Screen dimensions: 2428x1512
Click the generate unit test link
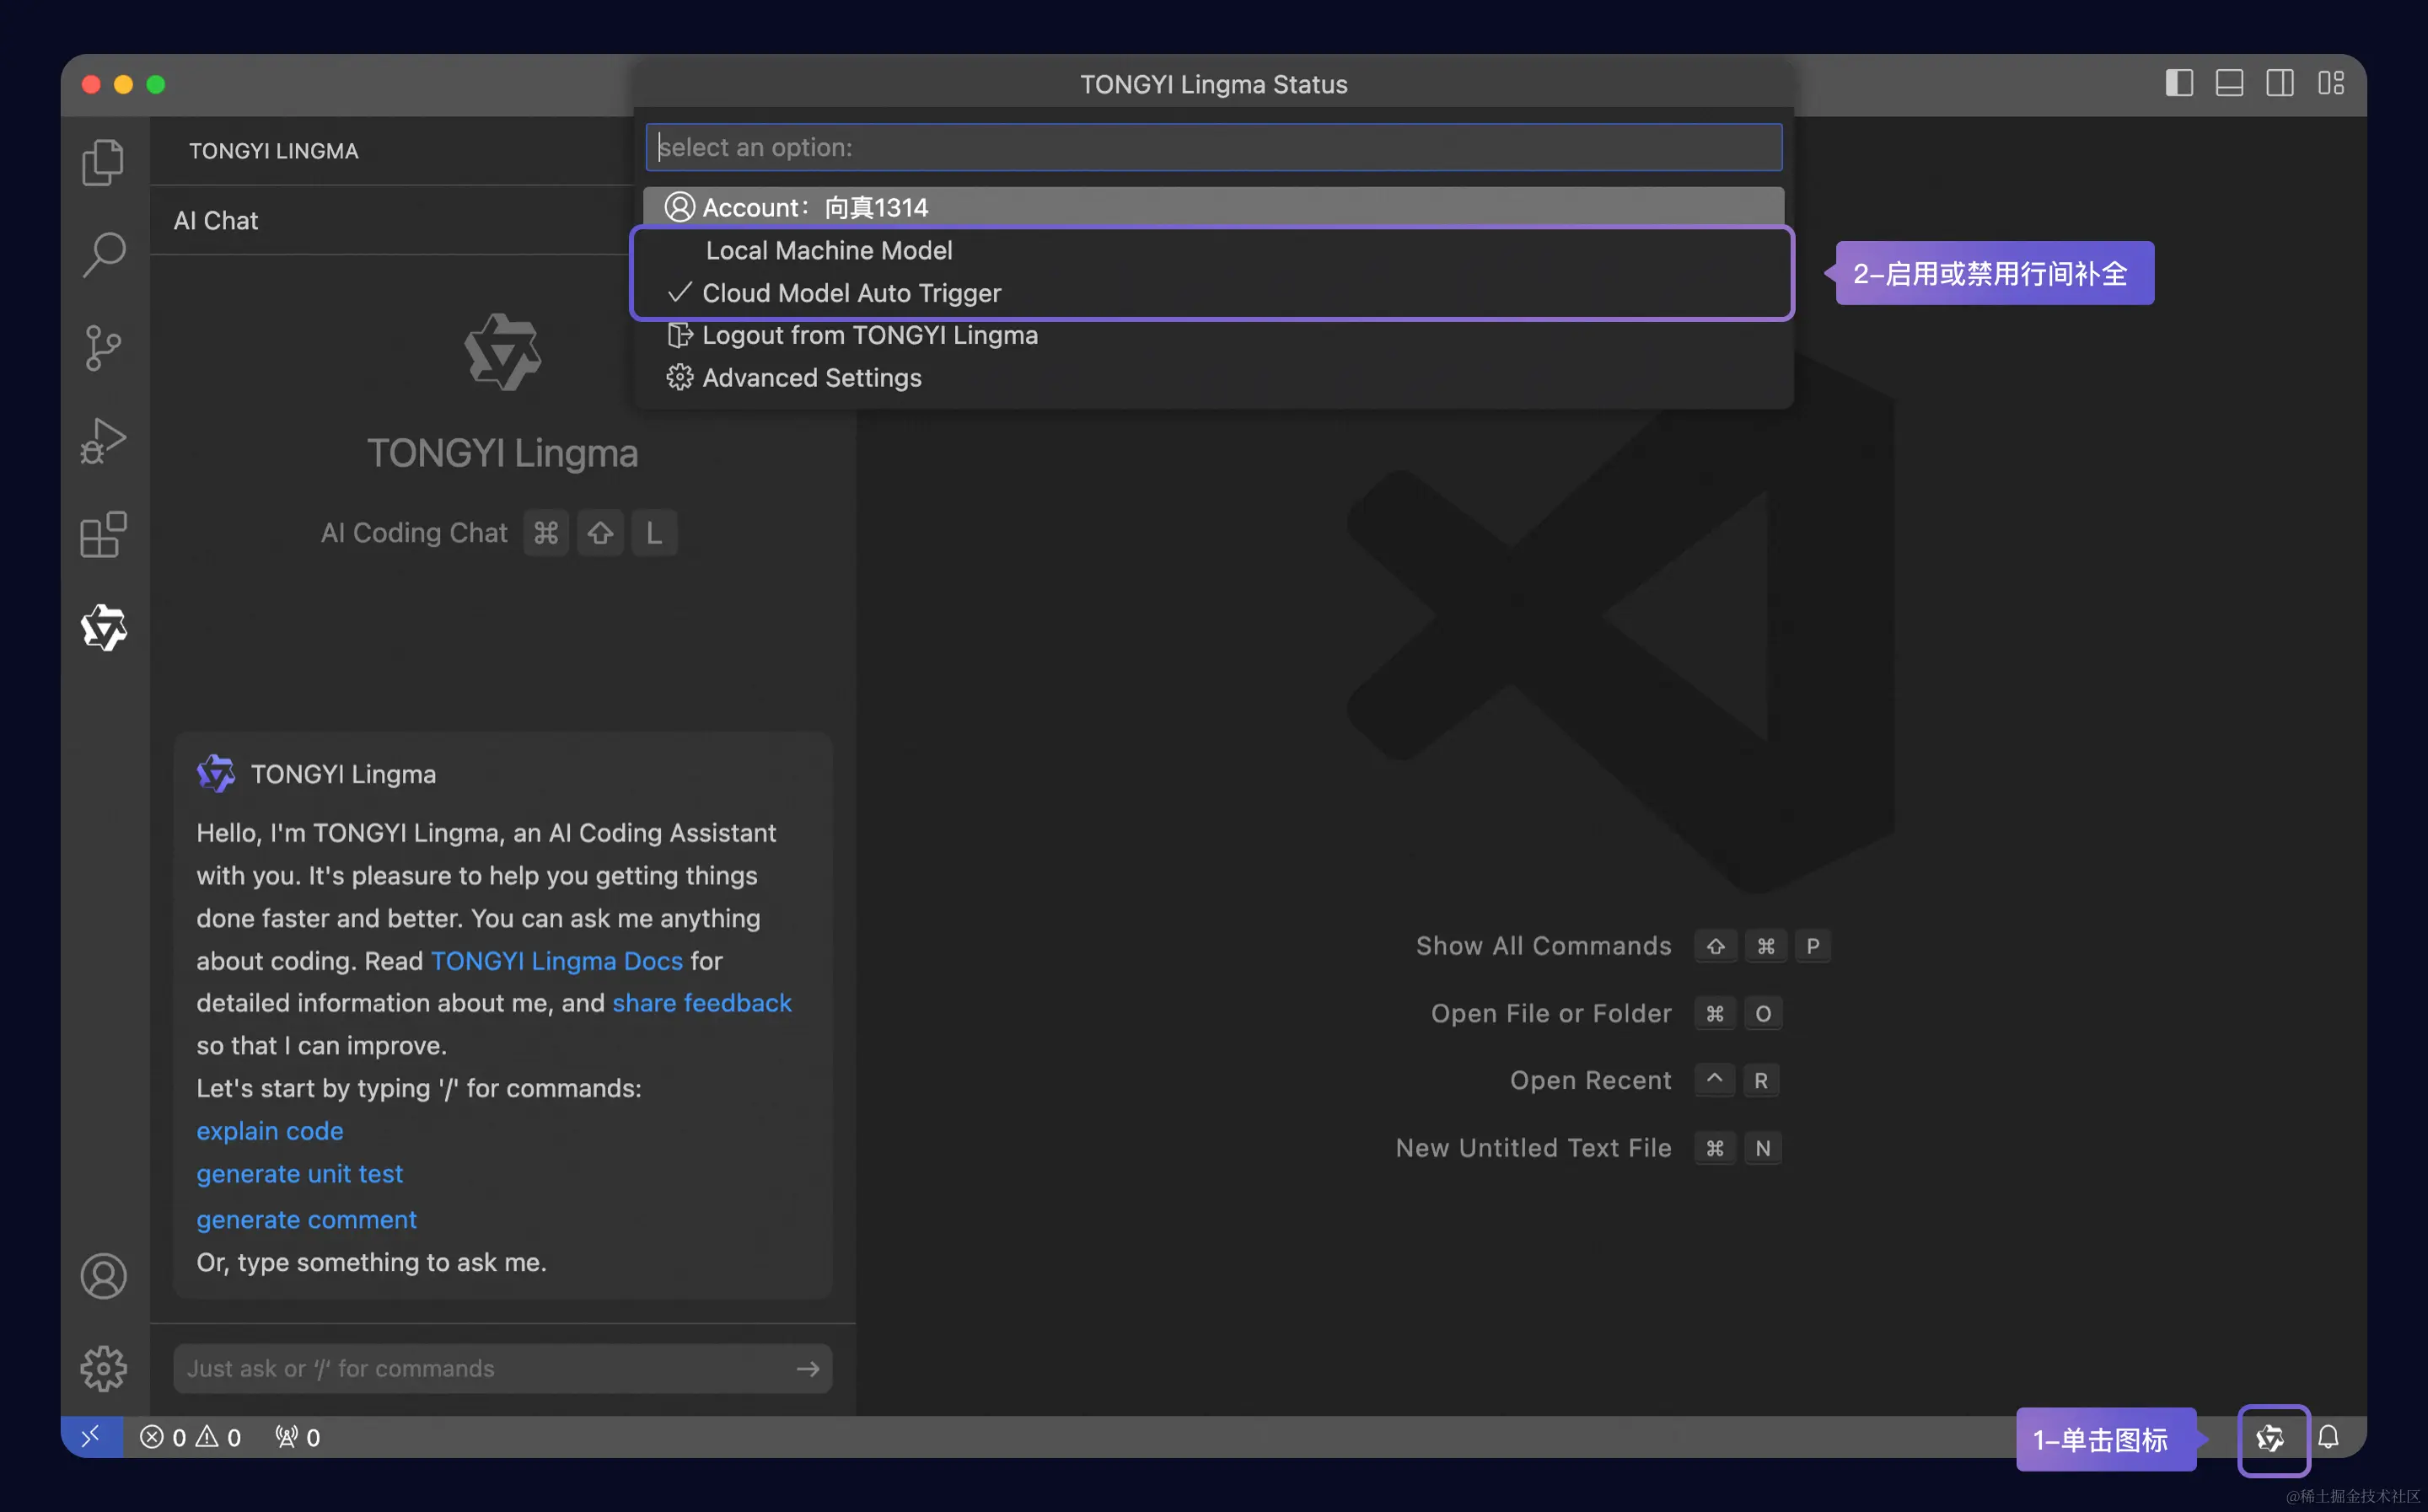click(x=299, y=1173)
